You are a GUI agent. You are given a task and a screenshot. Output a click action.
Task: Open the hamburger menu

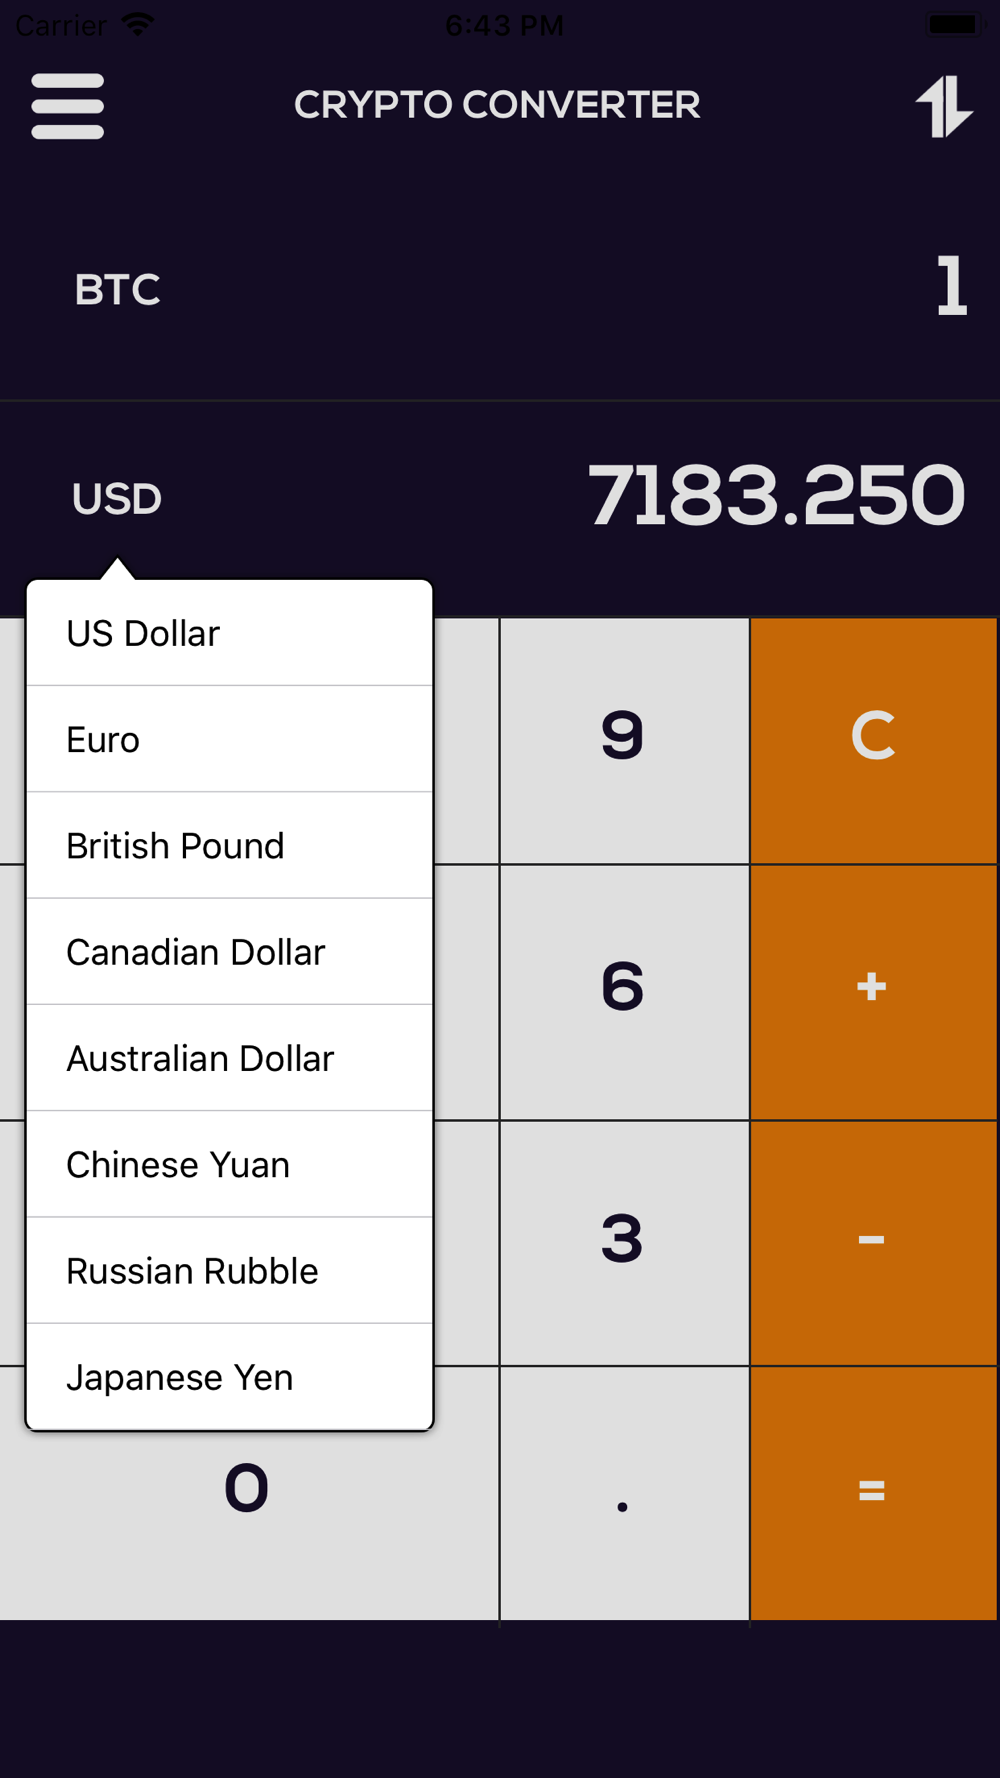coord(67,106)
